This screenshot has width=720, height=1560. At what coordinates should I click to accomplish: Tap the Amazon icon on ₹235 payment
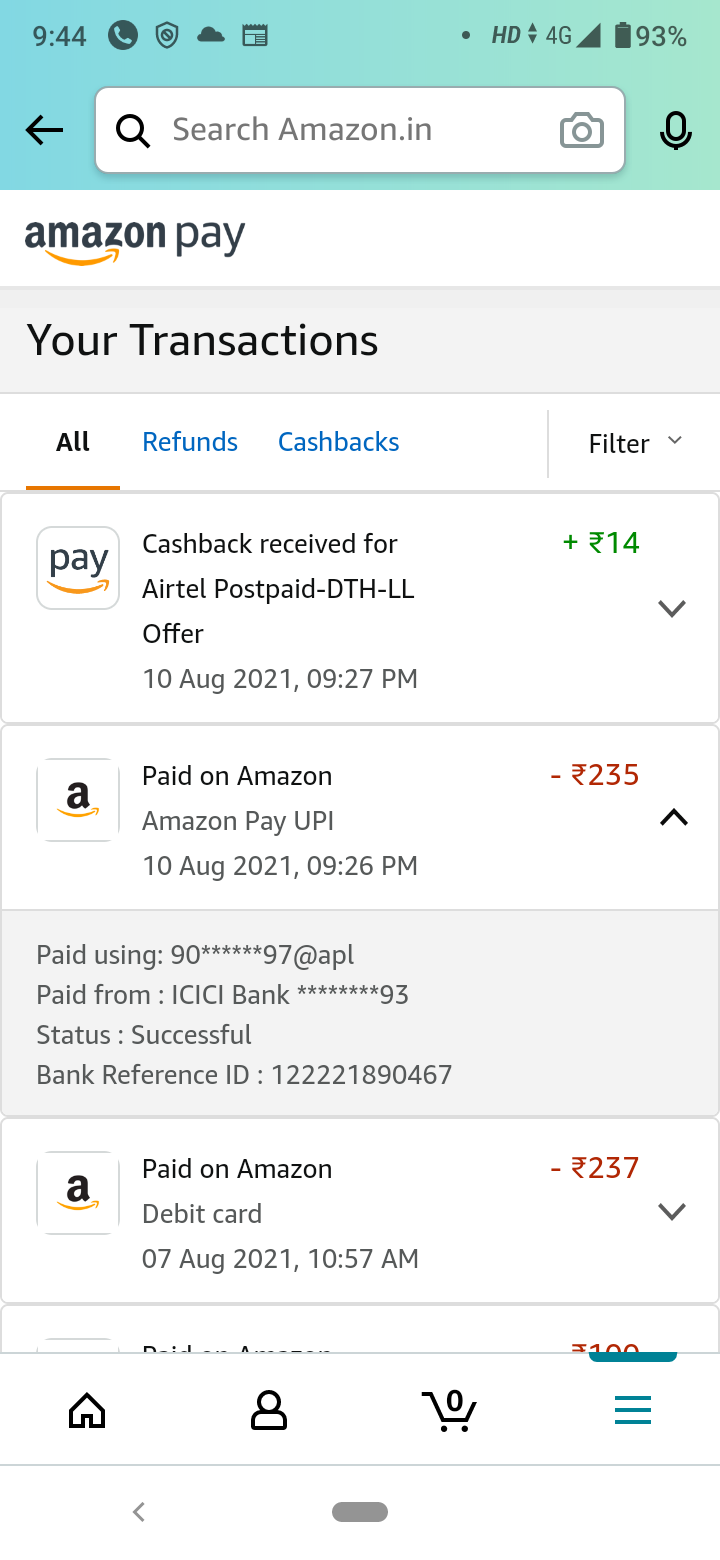tap(78, 800)
